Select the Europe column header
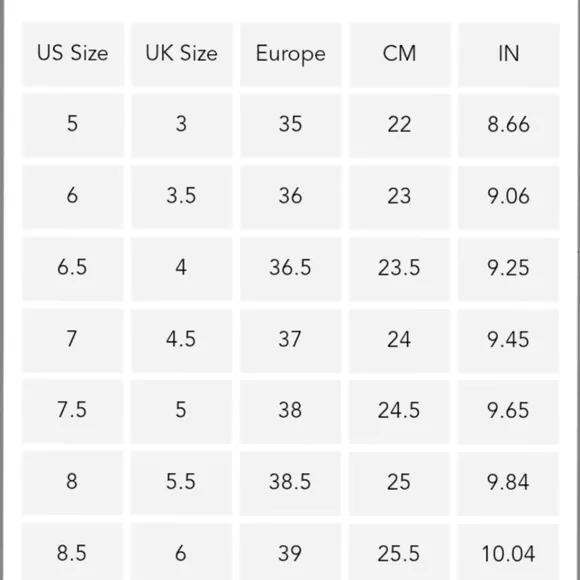Image resolution: width=580 pixels, height=580 pixels. point(290,54)
